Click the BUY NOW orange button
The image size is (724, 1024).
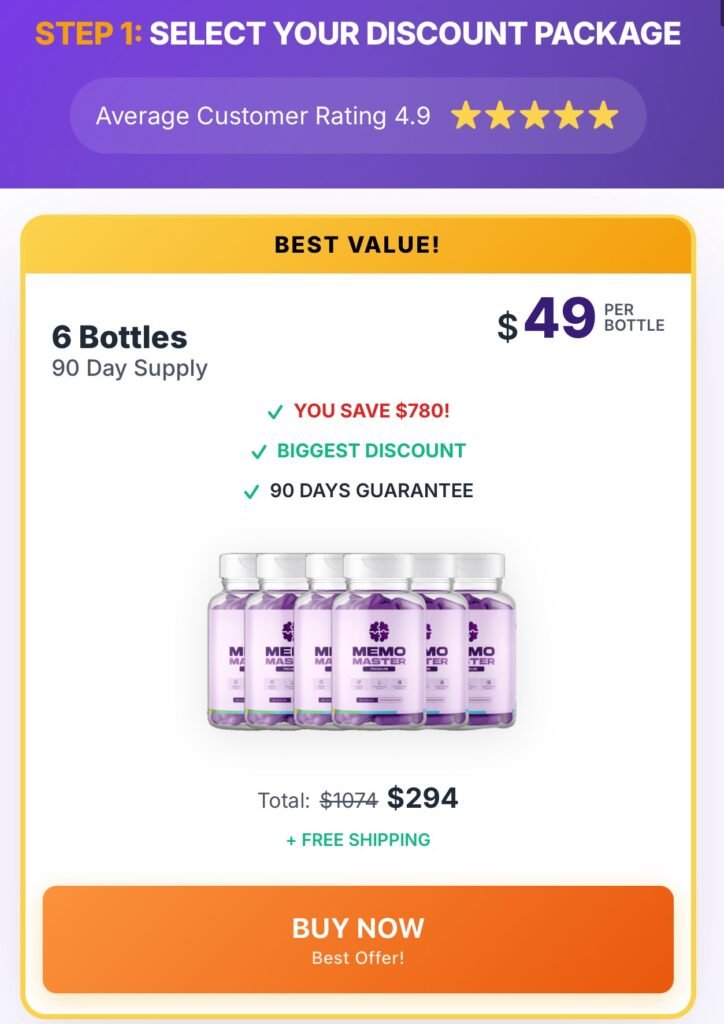click(358, 939)
